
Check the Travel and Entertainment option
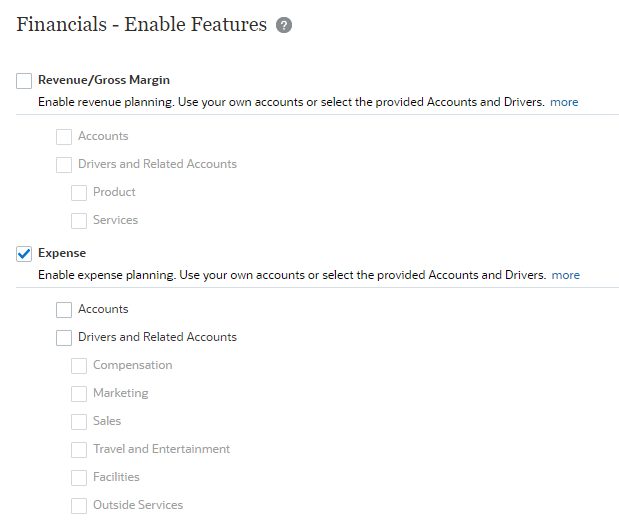coord(79,450)
